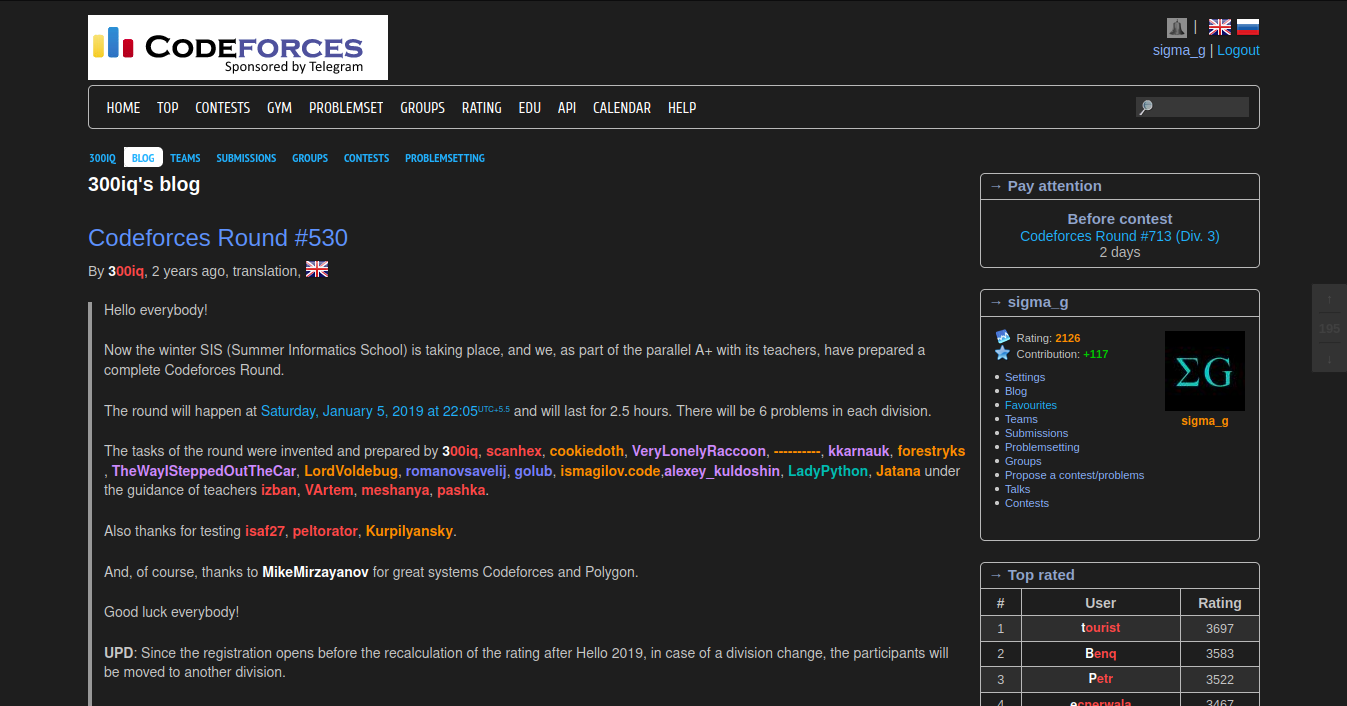Viewport: 1347px width, 706px height.
Task: Open PROBLEMSET in main menu
Action: point(346,107)
